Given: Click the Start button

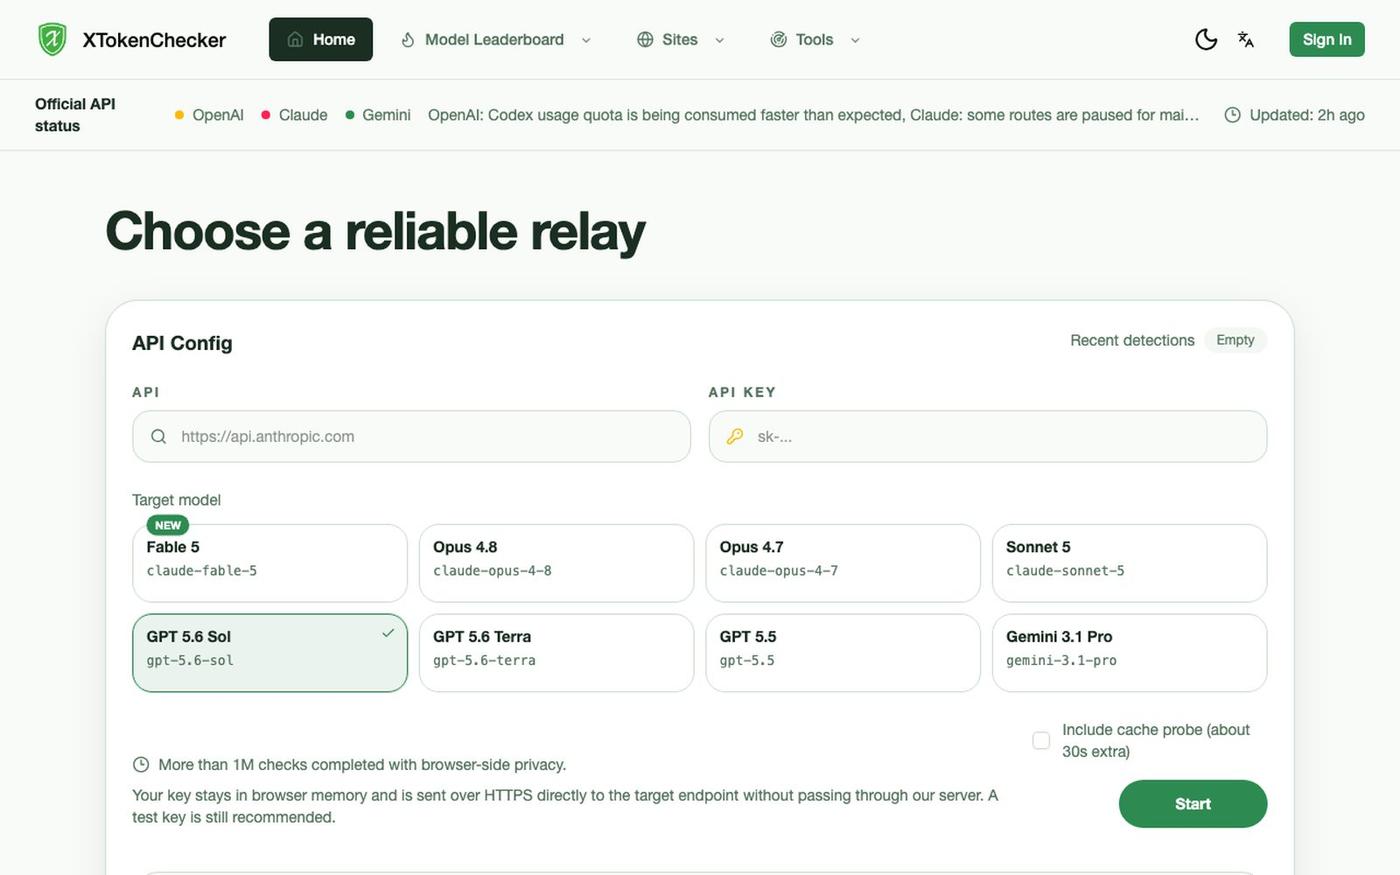Looking at the screenshot, I should tap(1193, 804).
